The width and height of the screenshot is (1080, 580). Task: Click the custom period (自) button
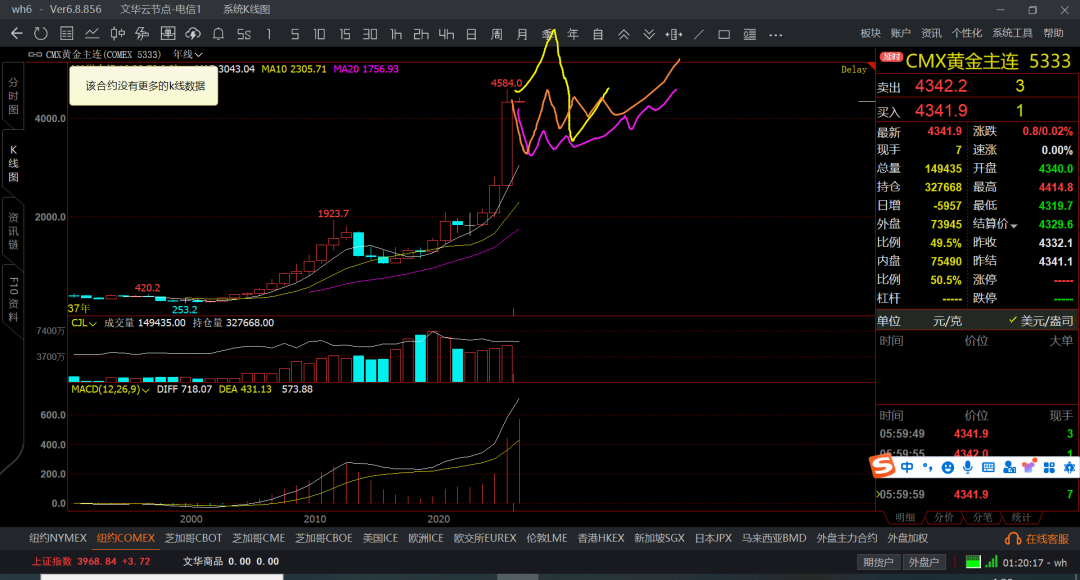(x=598, y=34)
